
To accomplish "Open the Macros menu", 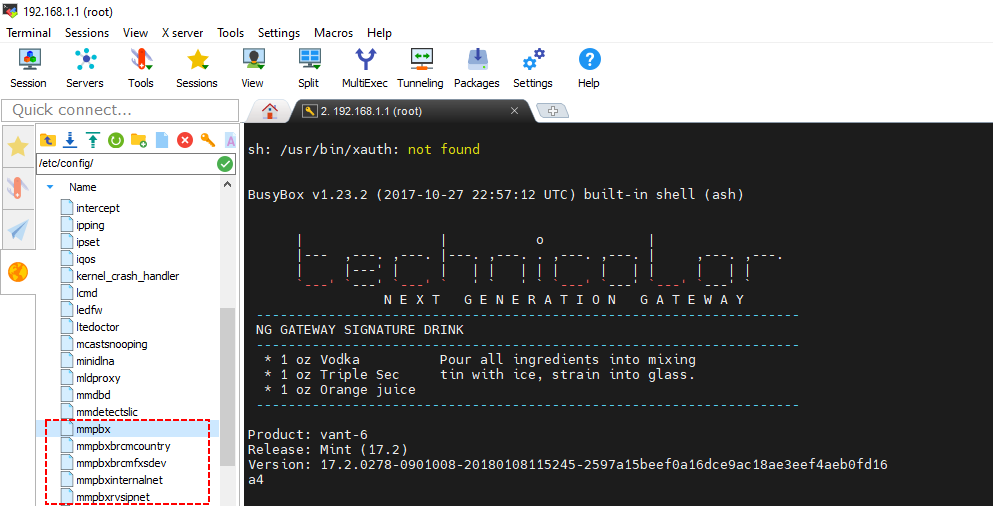I will click(x=334, y=33).
